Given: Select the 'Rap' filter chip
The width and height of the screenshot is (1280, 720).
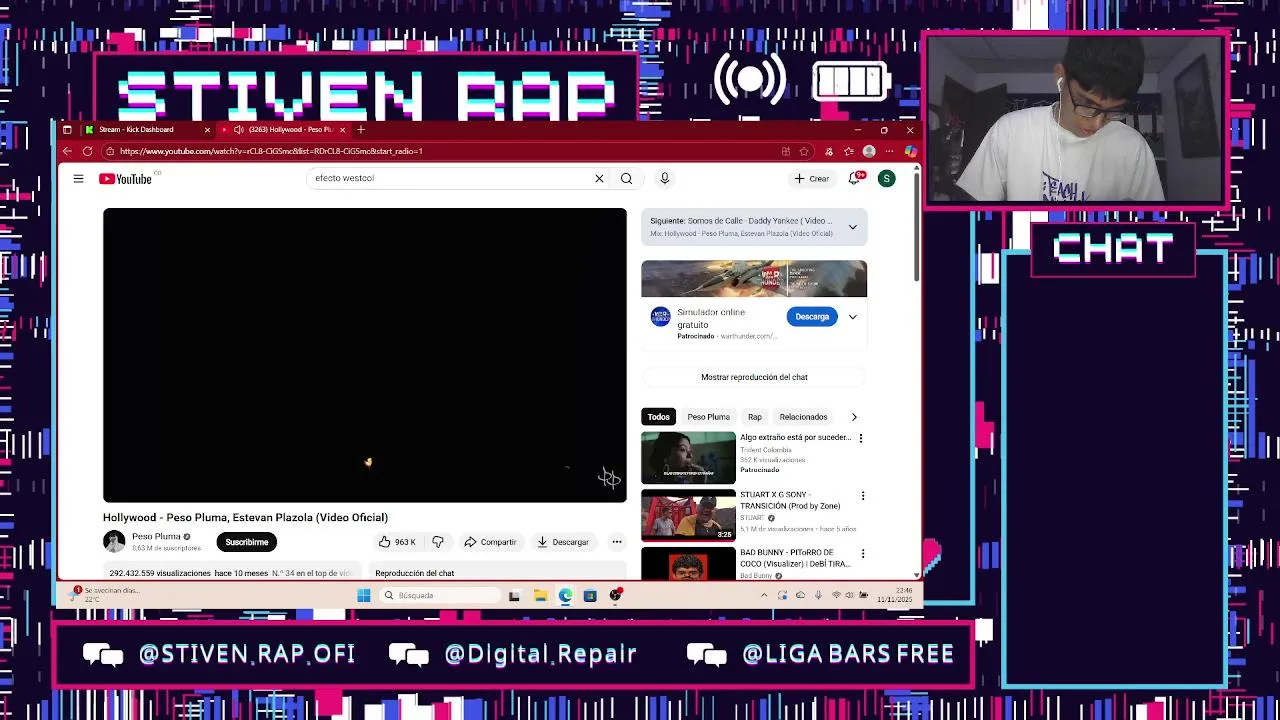Looking at the screenshot, I should pos(755,417).
